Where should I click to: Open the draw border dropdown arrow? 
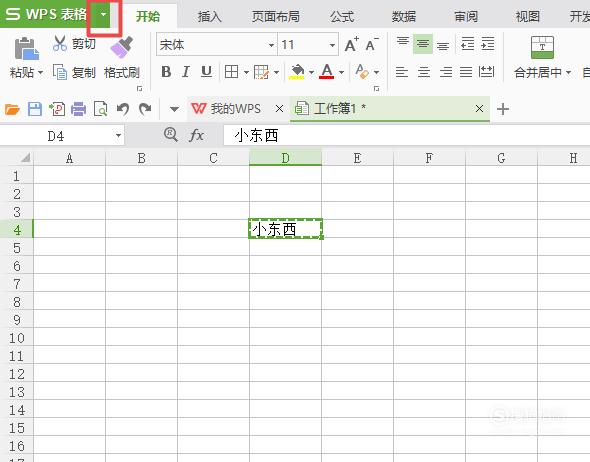pyautogui.click(x=276, y=72)
